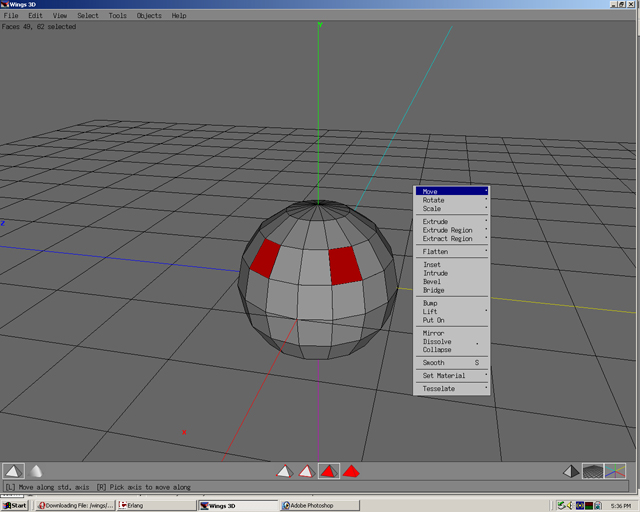Expand the Set Material submenu
640x512 pixels.
click(x=452, y=376)
